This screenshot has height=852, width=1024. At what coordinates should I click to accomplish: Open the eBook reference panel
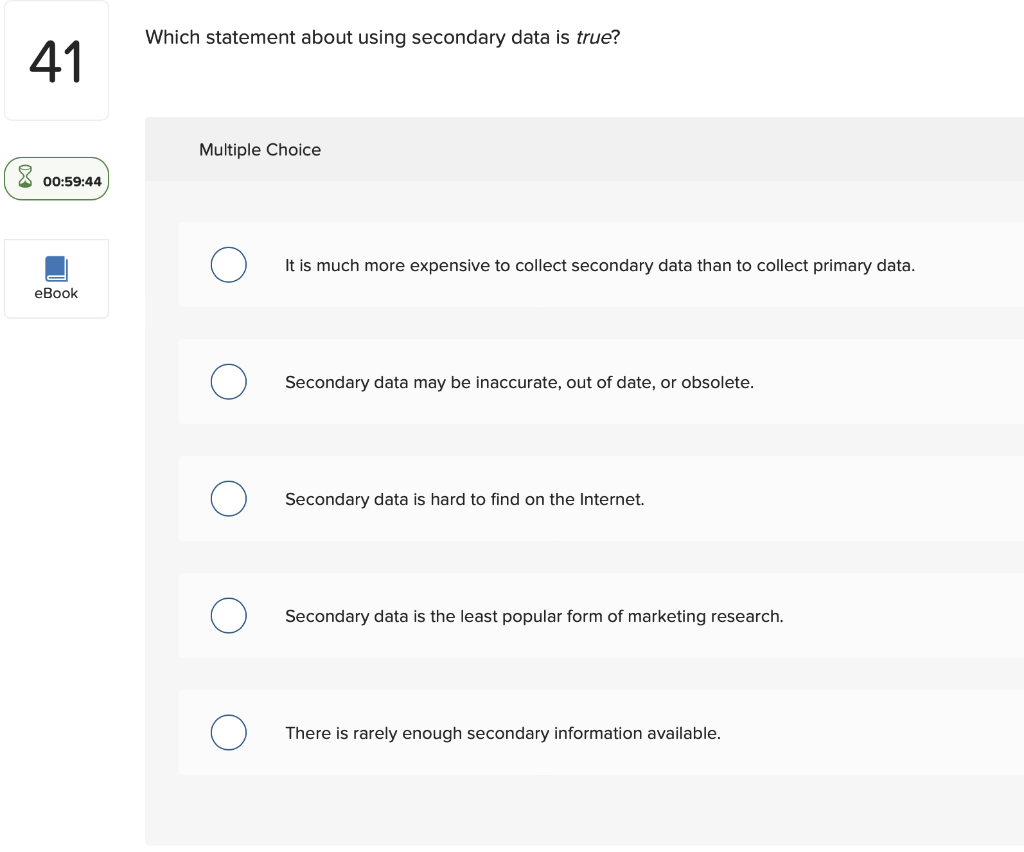click(56, 278)
